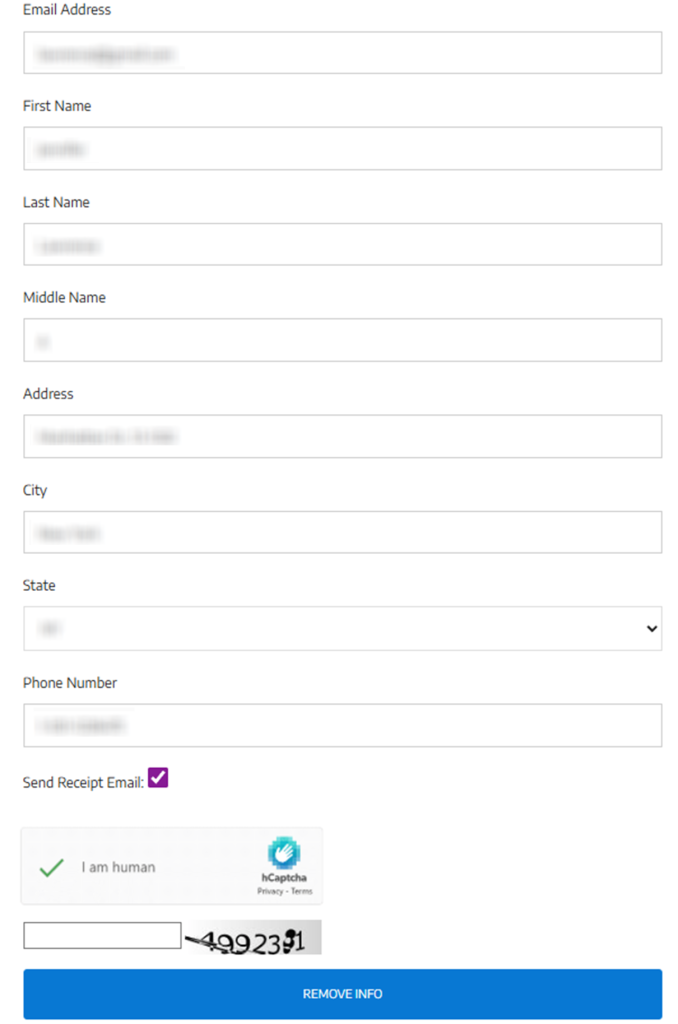This screenshot has height=1024, width=678.
Task: Open the State selection dropdown
Action: click(342, 628)
